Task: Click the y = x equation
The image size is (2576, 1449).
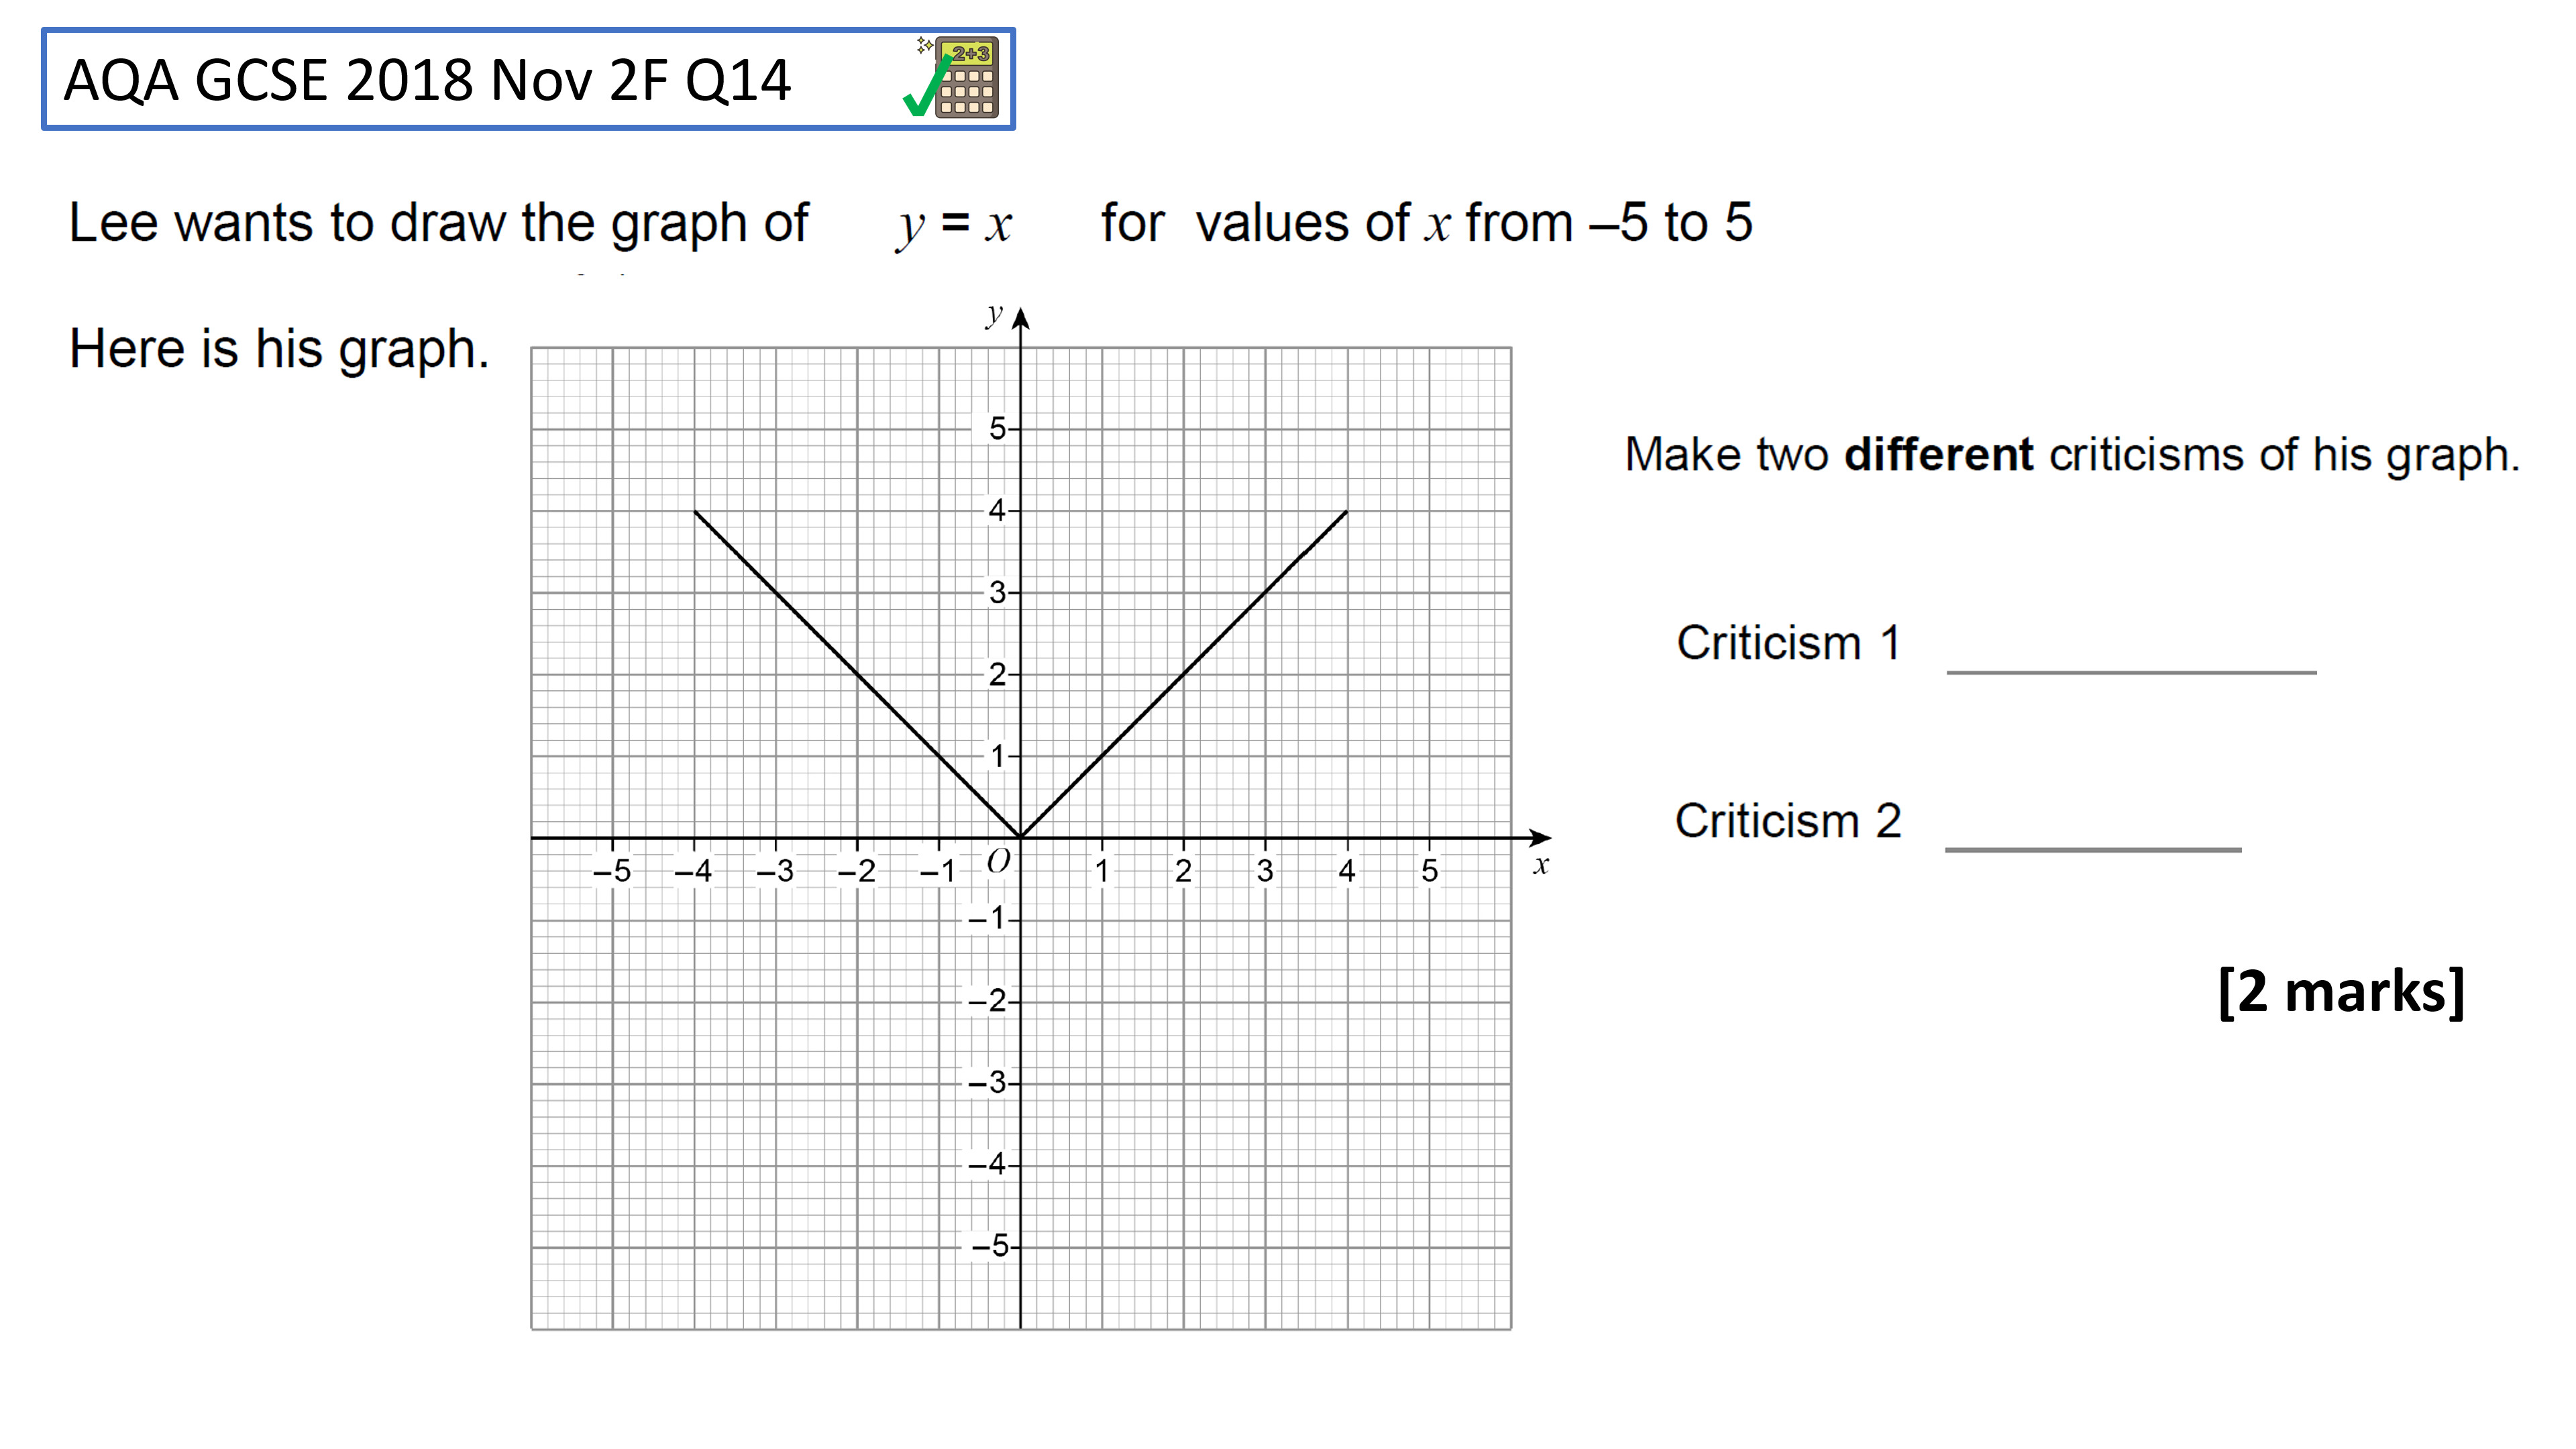Action: pyautogui.click(x=954, y=224)
